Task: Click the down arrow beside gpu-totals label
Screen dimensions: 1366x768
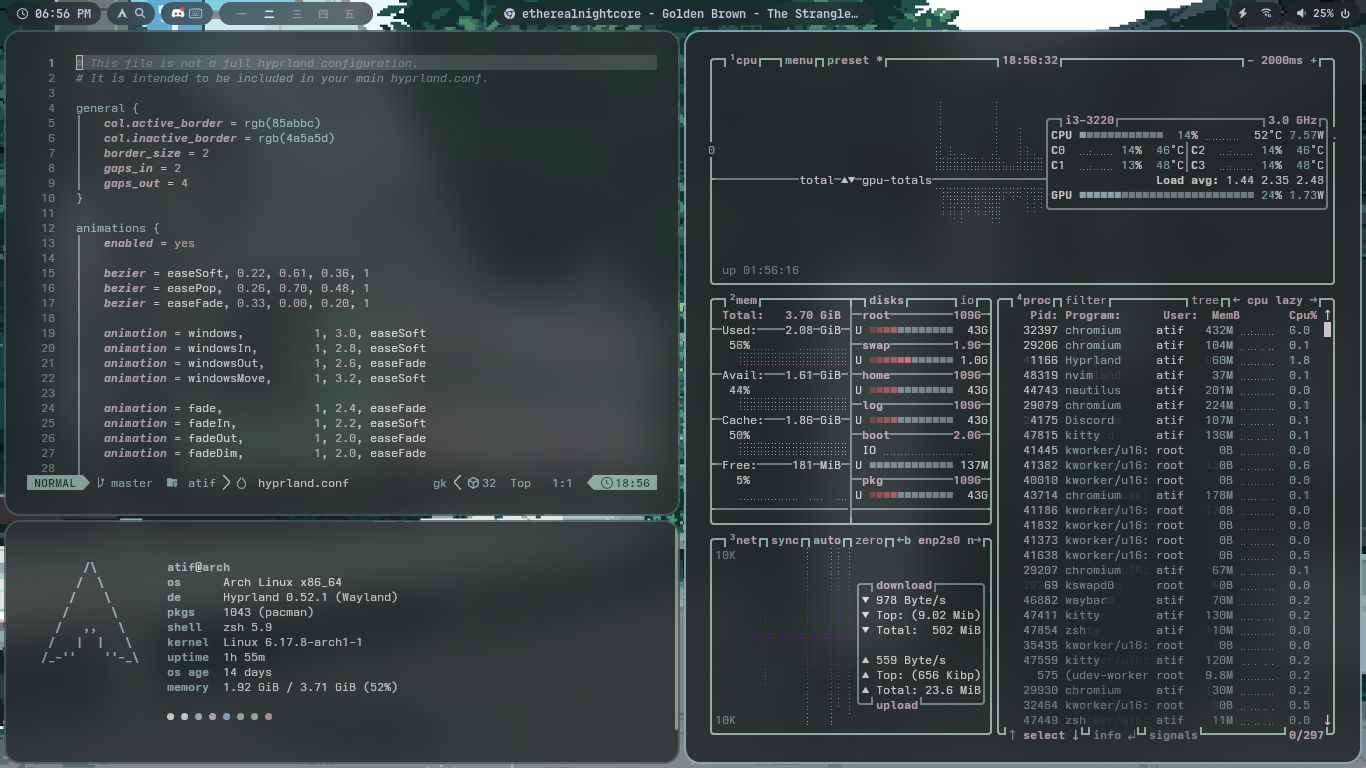Action: click(851, 180)
